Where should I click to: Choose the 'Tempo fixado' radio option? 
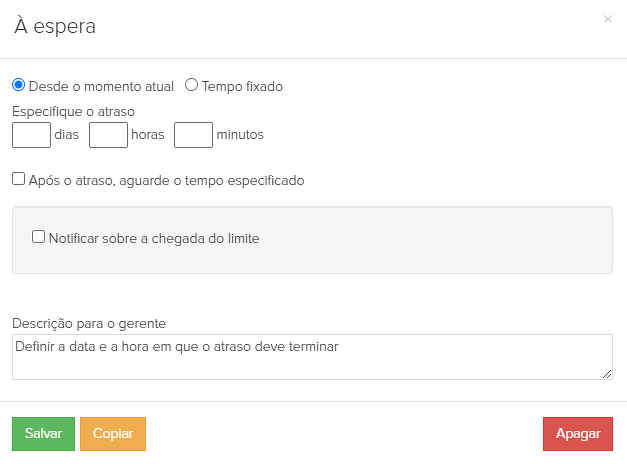coord(192,85)
